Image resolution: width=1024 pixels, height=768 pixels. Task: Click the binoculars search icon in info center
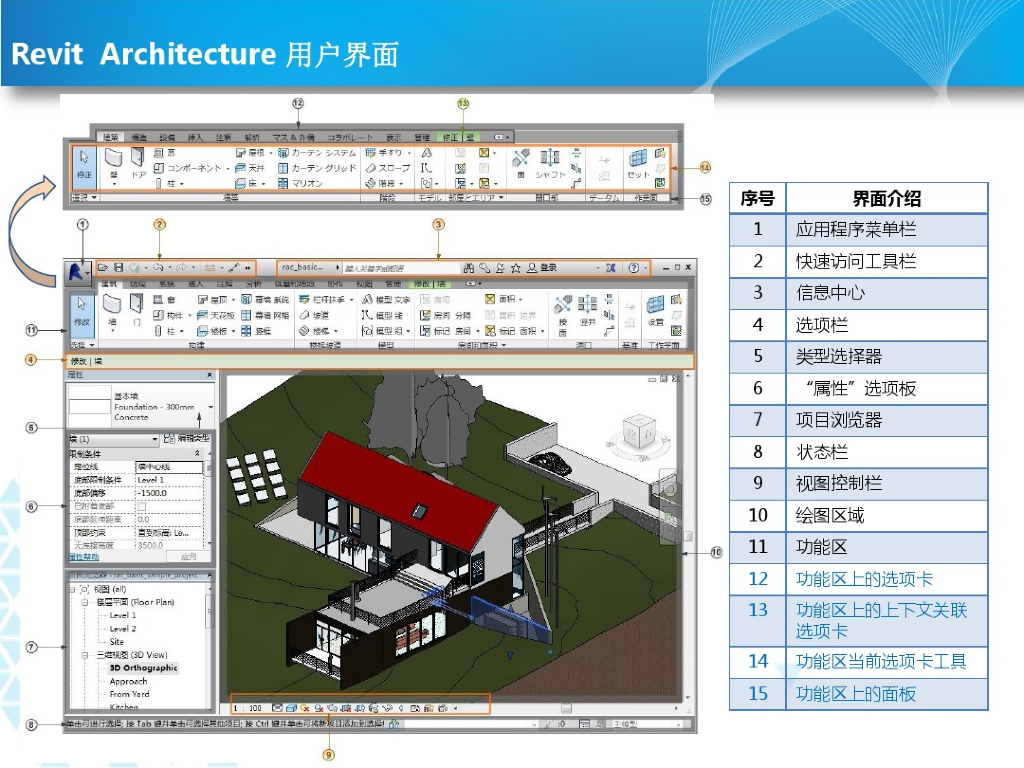click(468, 268)
